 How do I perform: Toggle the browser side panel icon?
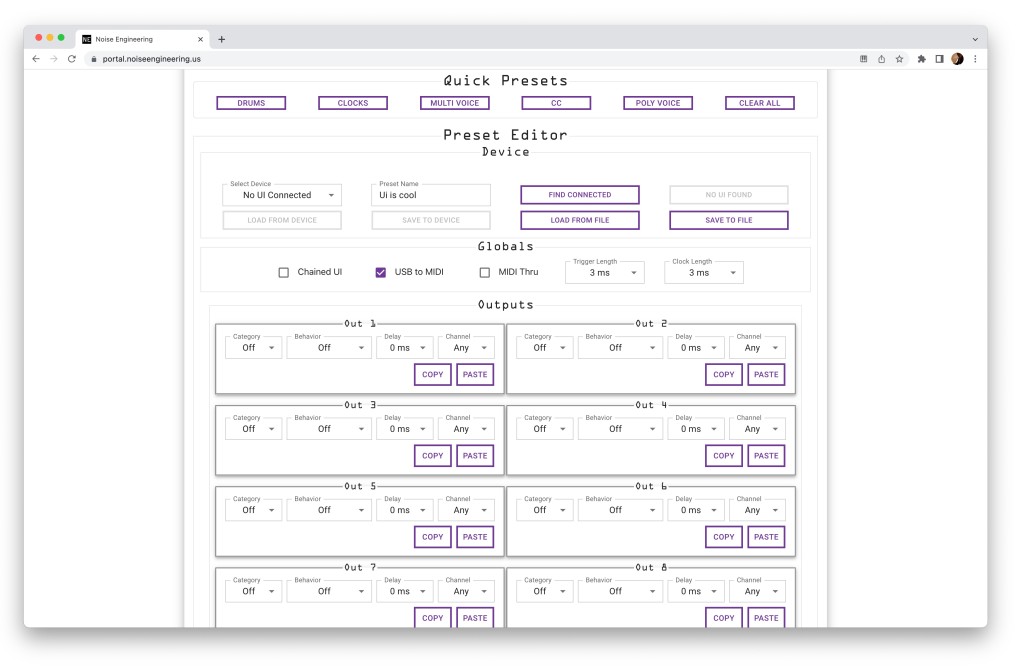pos(939,59)
